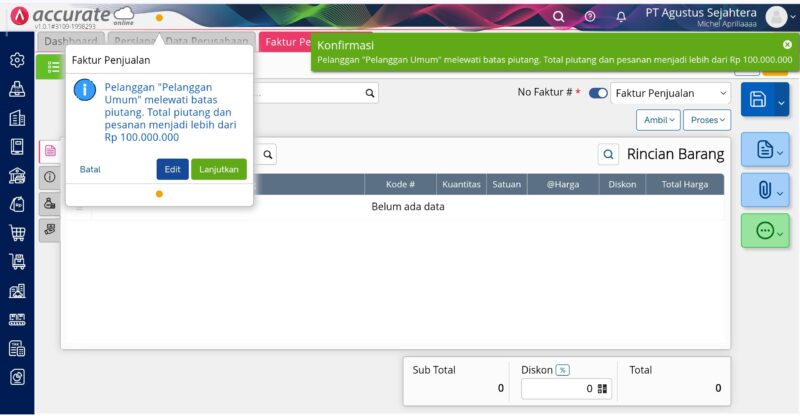Open the help question mark icon
This screenshot has height=416, width=800.
[590, 16]
